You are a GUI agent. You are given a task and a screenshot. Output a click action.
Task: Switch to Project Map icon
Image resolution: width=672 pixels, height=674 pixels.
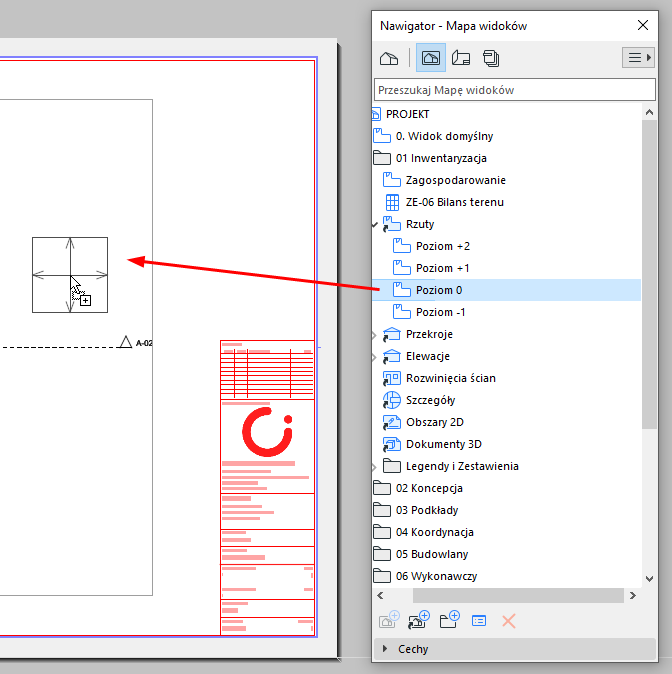click(x=389, y=58)
